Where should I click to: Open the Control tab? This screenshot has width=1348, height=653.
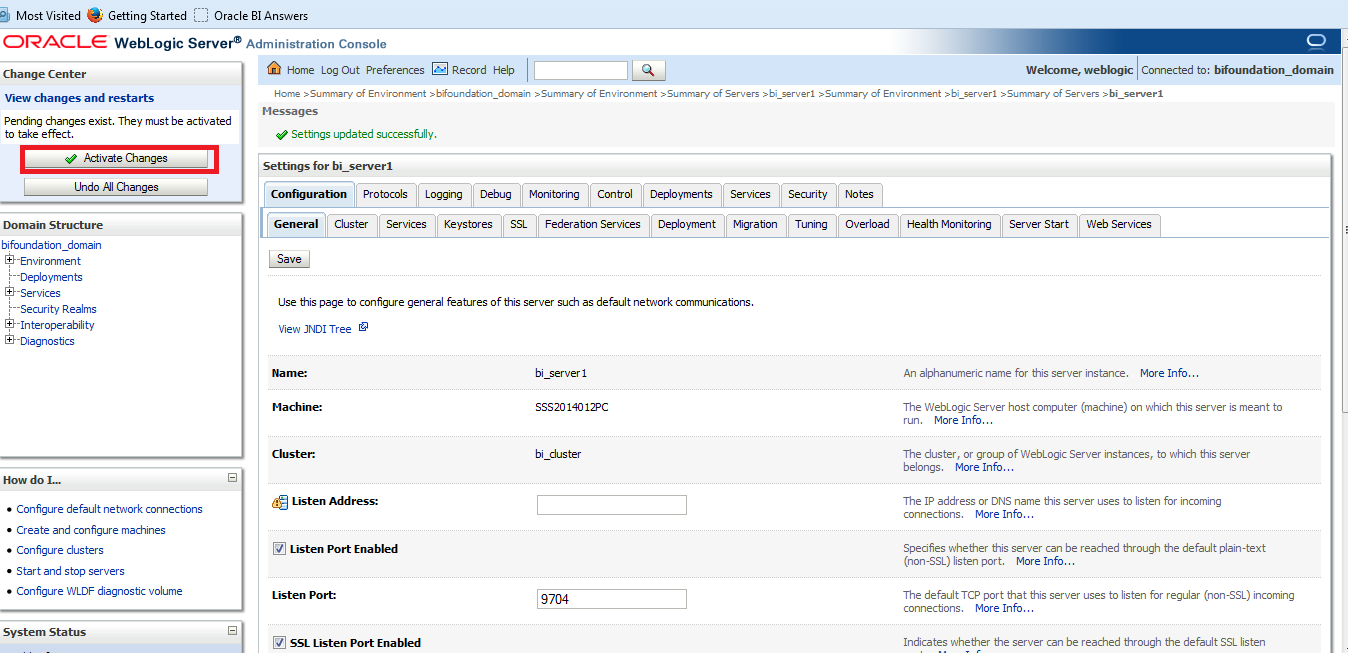[x=615, y=194]
